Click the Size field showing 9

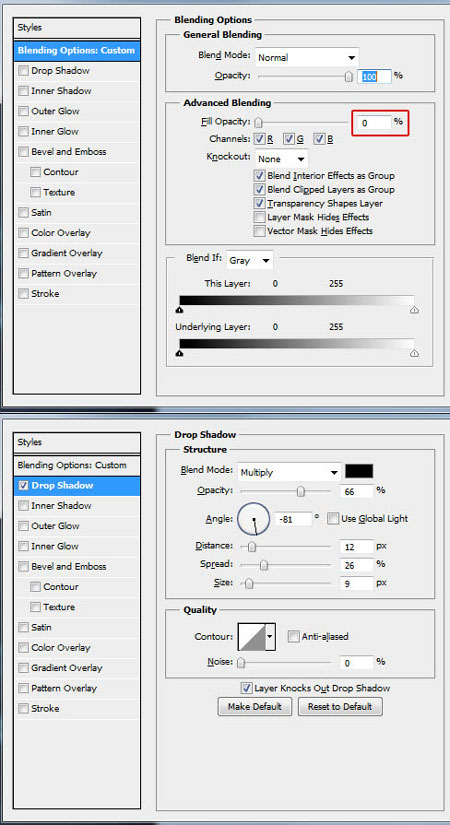point(357,583)
